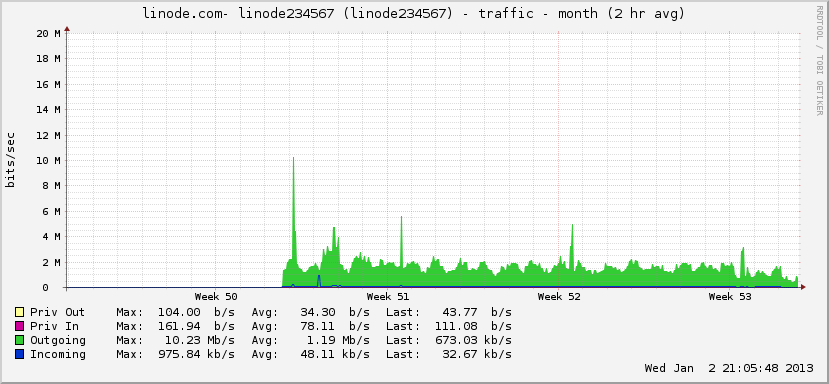Click the graph title text at top

pos(414,14)
